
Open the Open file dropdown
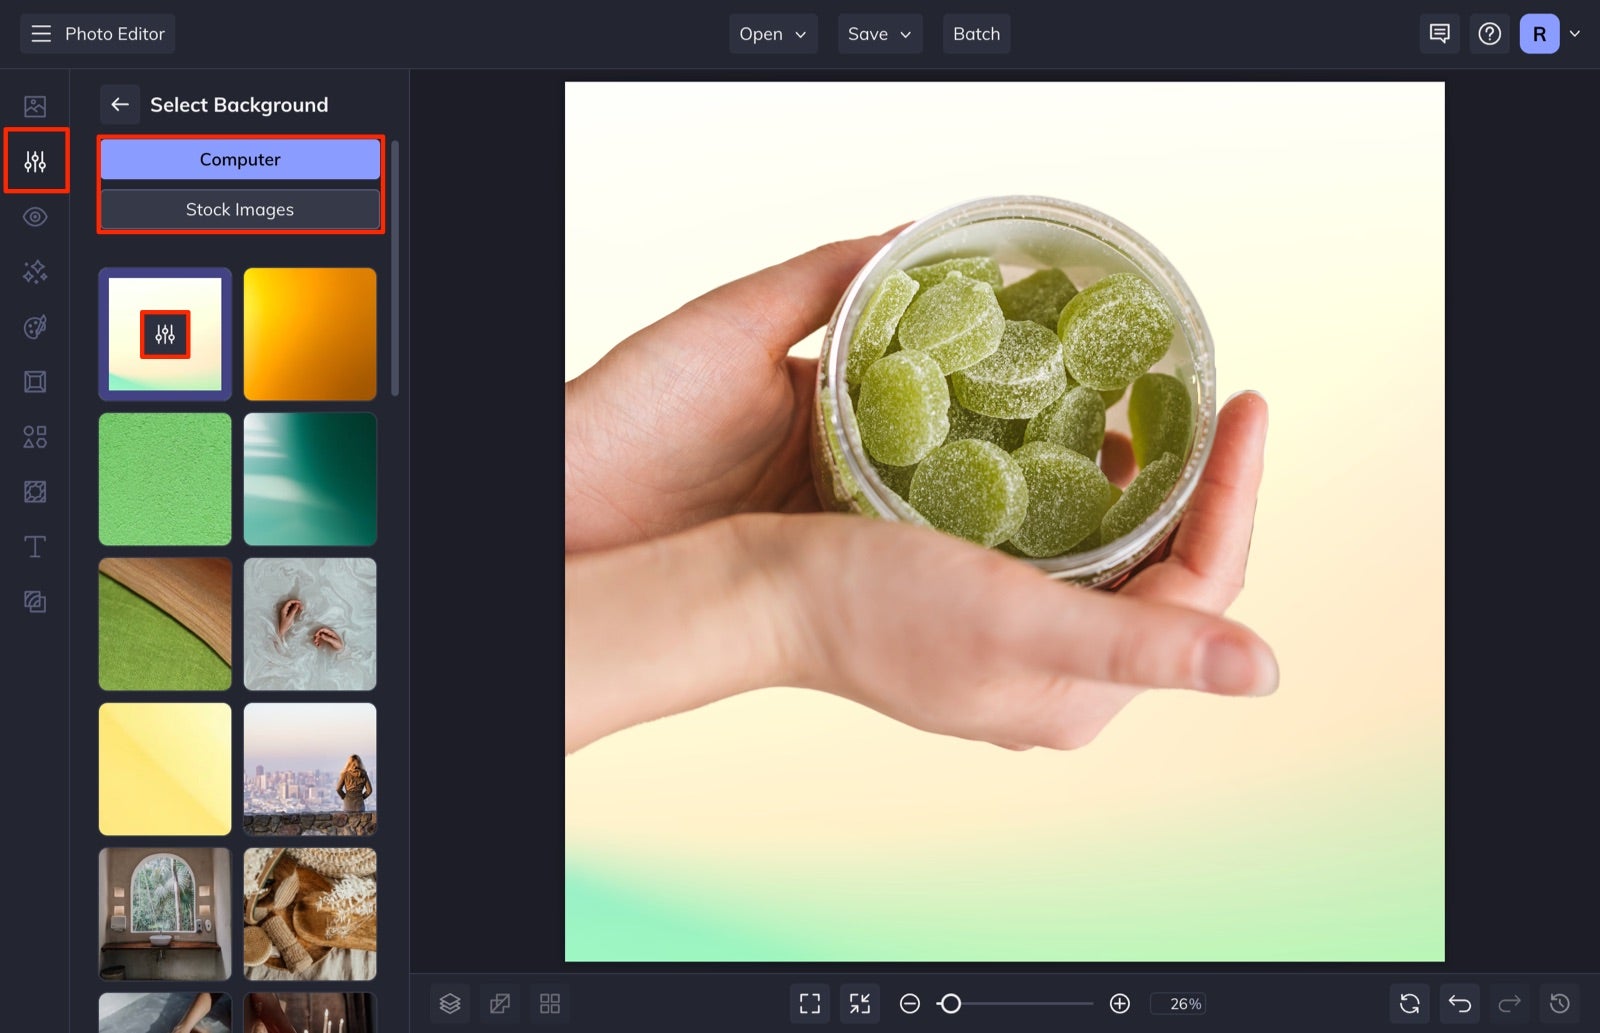click(771, 33)
